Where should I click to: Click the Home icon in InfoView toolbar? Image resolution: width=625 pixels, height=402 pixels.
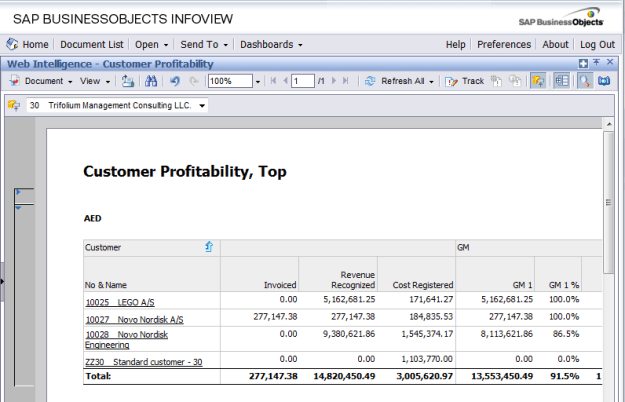click(13, 44)
